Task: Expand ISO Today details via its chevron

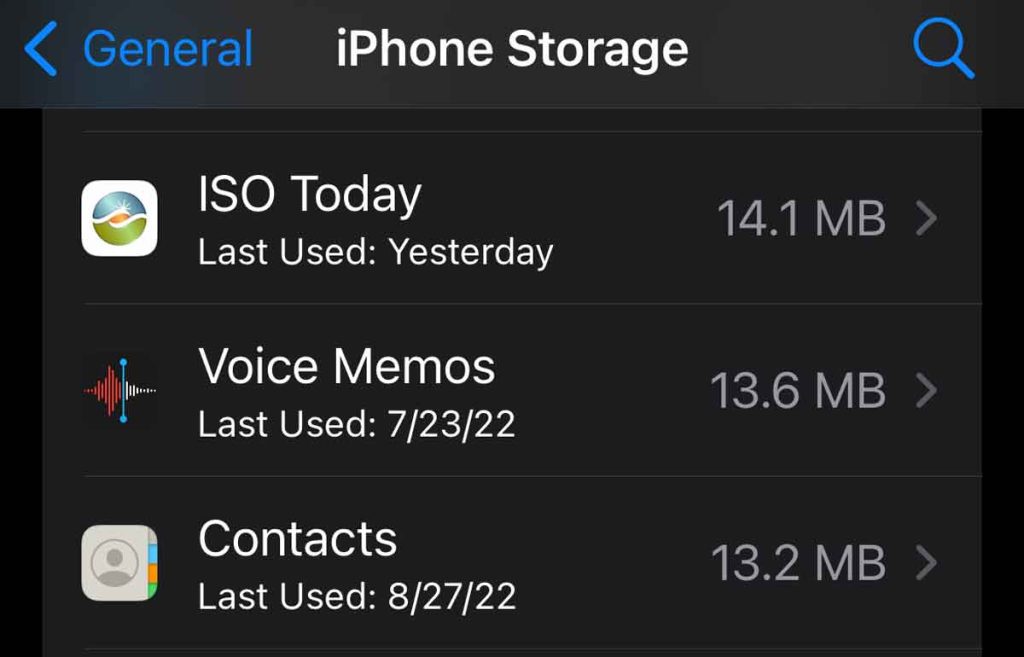Action: (927, 219)
